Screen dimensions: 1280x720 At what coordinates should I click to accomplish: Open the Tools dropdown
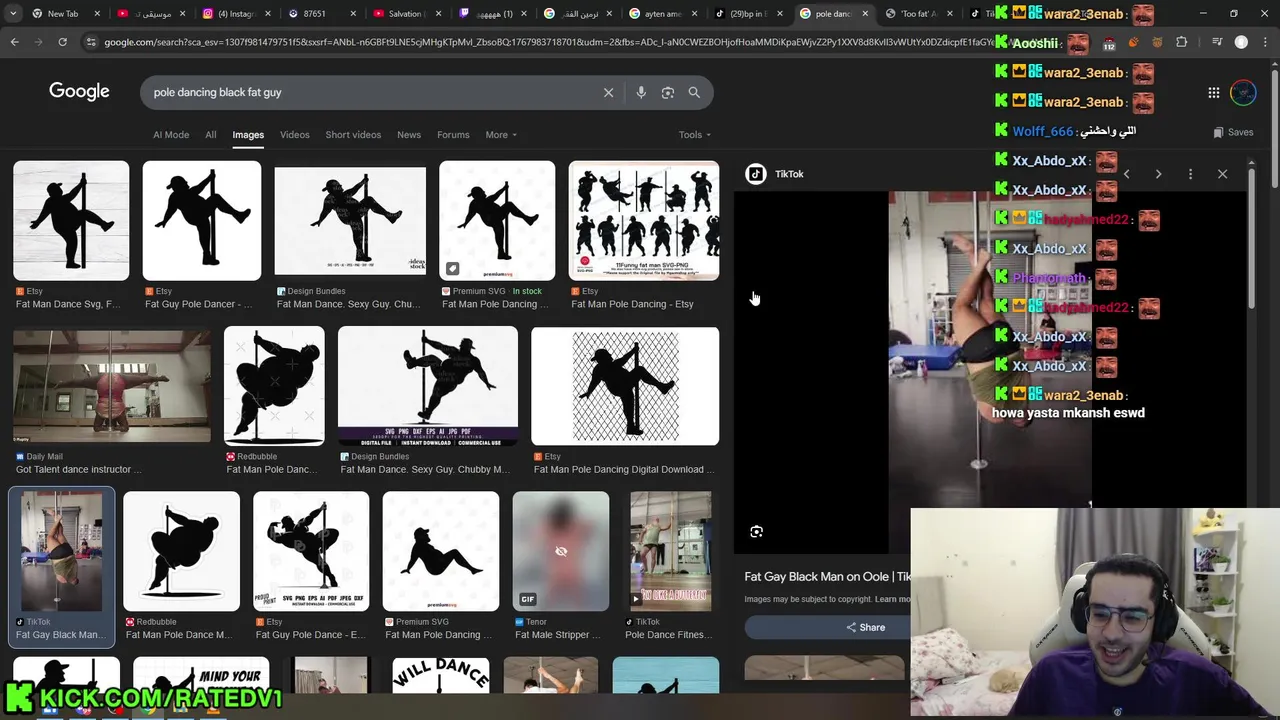coord(695,135)
